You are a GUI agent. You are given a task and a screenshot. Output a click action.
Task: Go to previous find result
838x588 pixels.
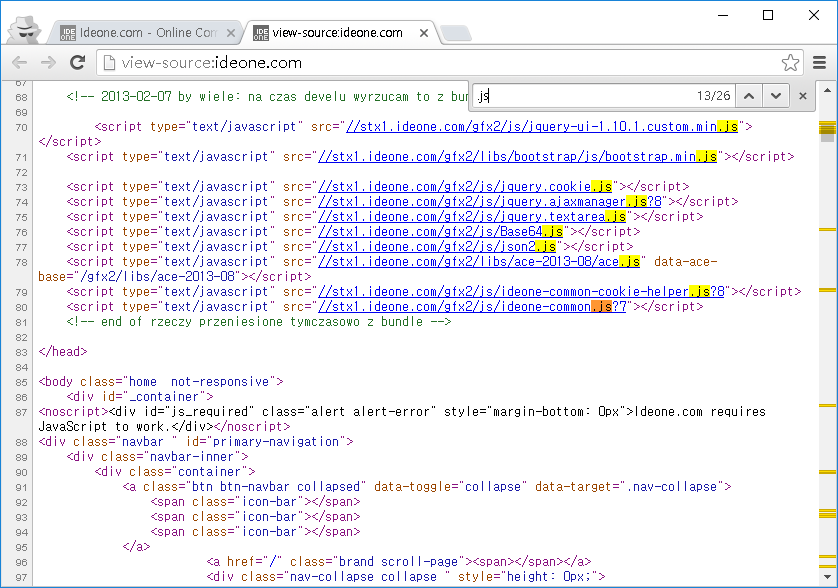pyautogui.click(x=749, y=96)
